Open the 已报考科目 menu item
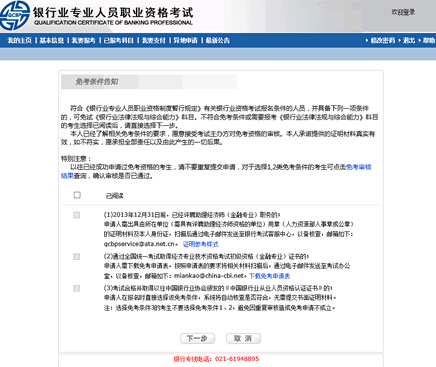This screenshot has height=367, width=436. point(118,41)
